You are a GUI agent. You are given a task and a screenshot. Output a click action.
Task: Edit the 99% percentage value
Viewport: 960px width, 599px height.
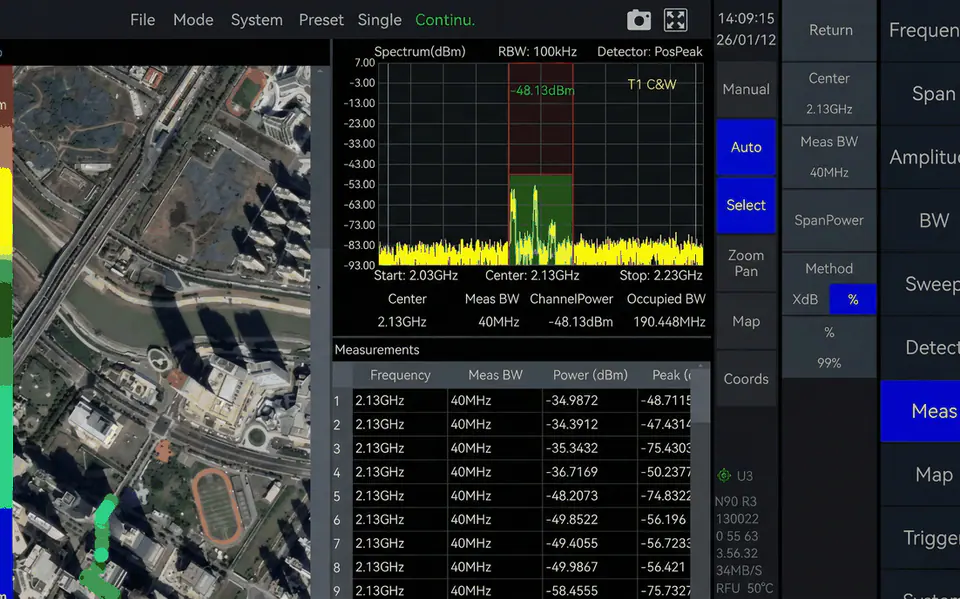click(829, 348)
